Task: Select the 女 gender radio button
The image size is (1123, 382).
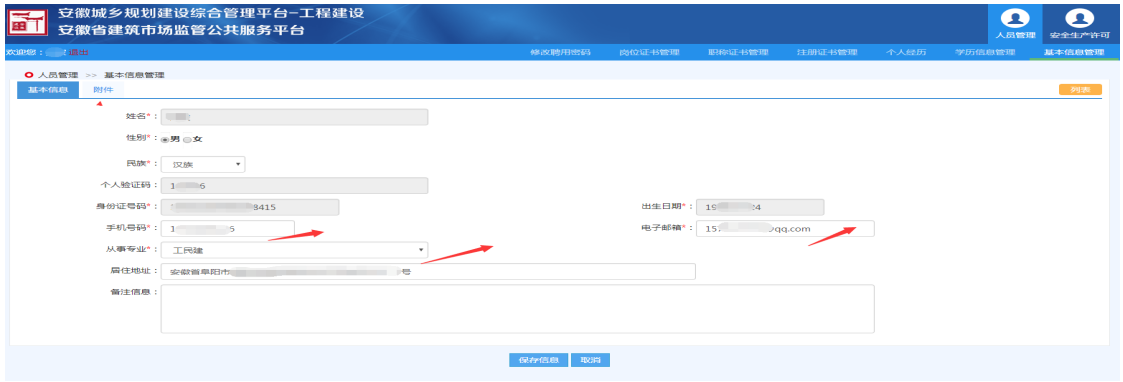Action: pyautogui.click(x=188, y=139)
